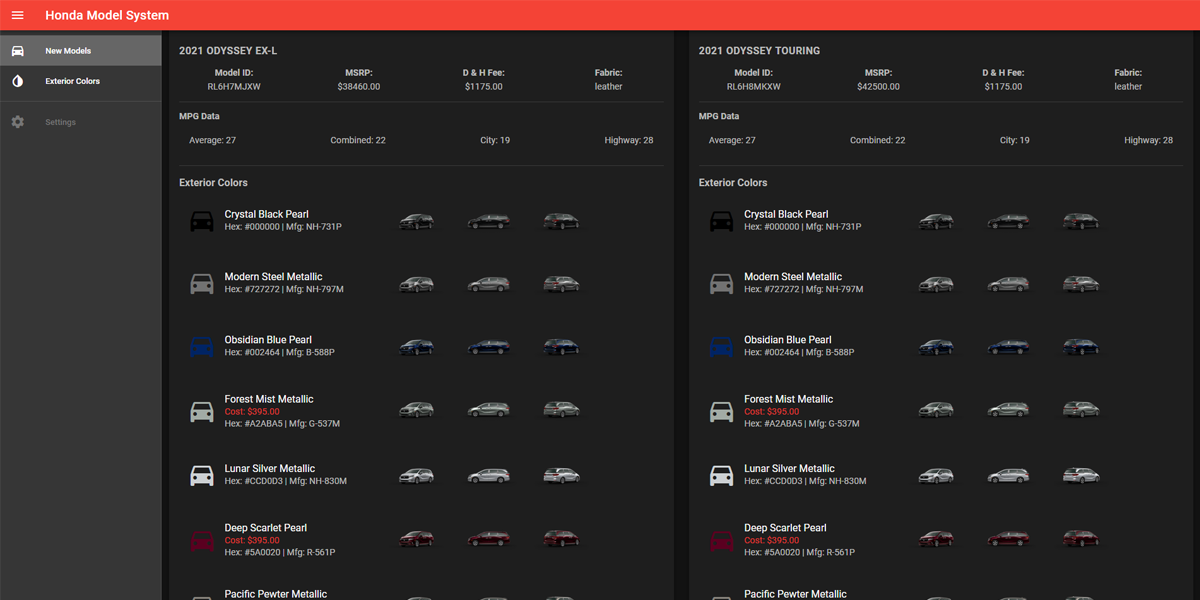Viewport: 1200px width, 600px height.
Task: Click Forest Mist Metallic car icon in Touring
Action: (722, 411)
